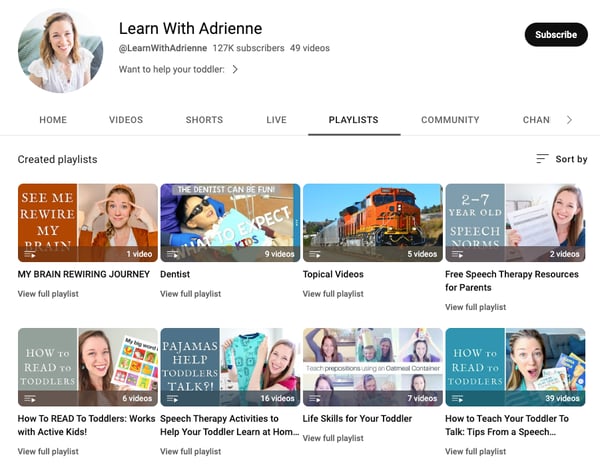Image resolution: width=600 pixels, height=469 pixels.
Task: Click the 127K subscribers count
Action: [x=248, y=48]
